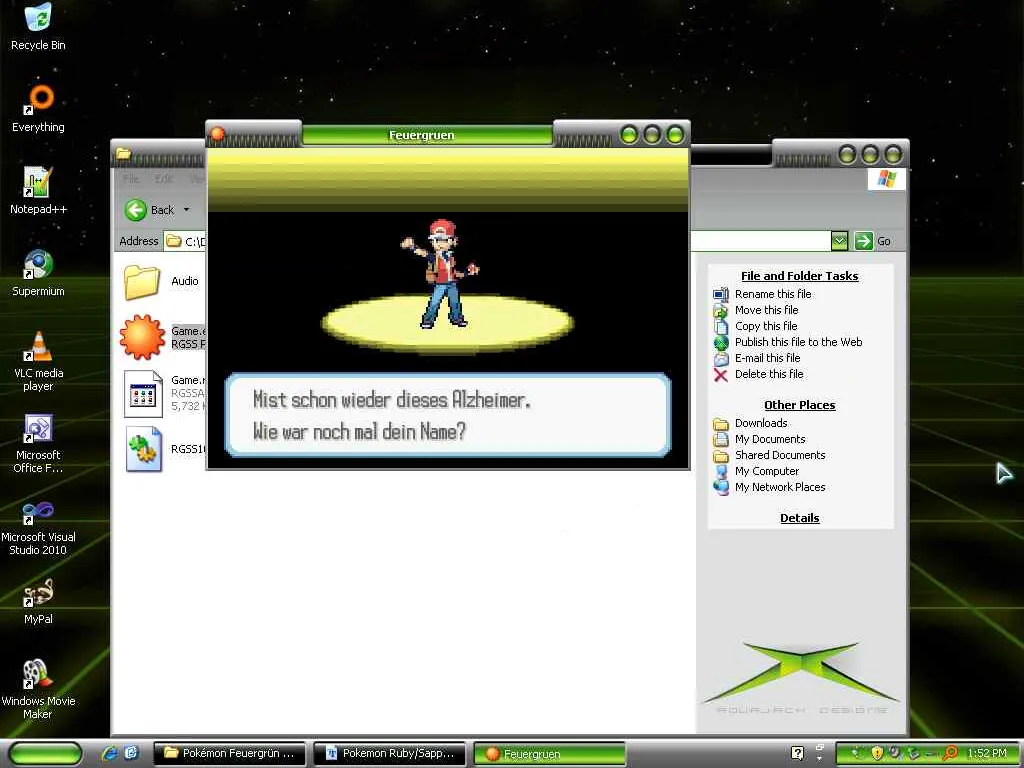Switch to the Feuergruen taskbar button

549,753
